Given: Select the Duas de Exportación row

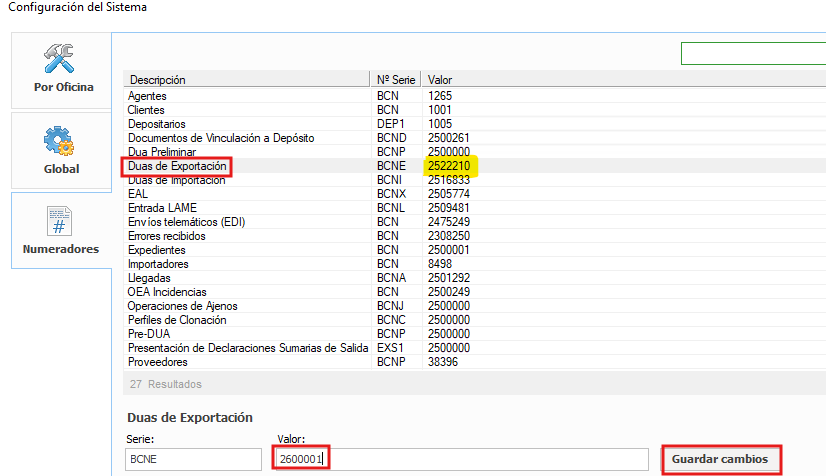Looking at the screenshot, I should point(179,165).
